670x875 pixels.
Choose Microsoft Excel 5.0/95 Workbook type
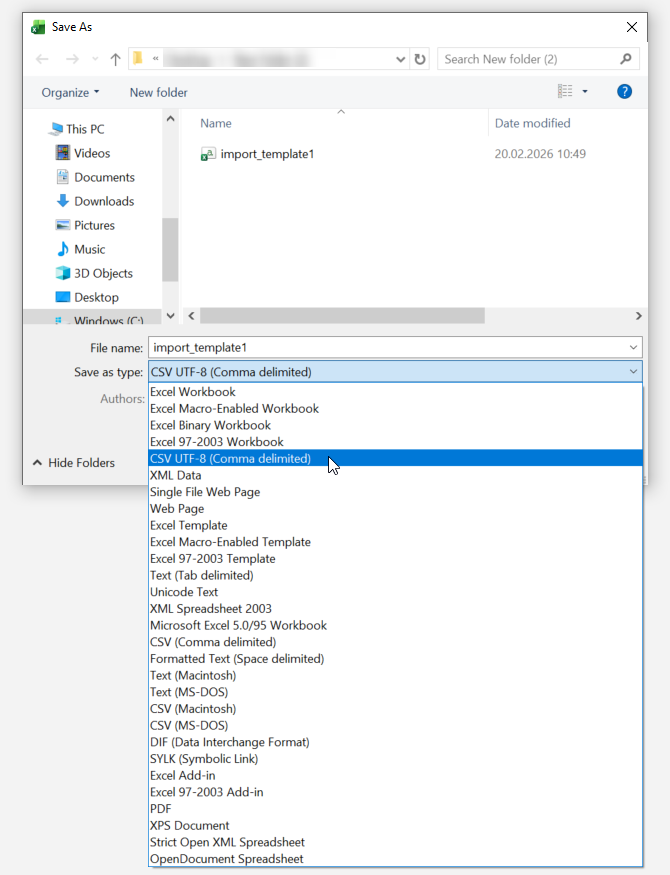click(396, 625)
